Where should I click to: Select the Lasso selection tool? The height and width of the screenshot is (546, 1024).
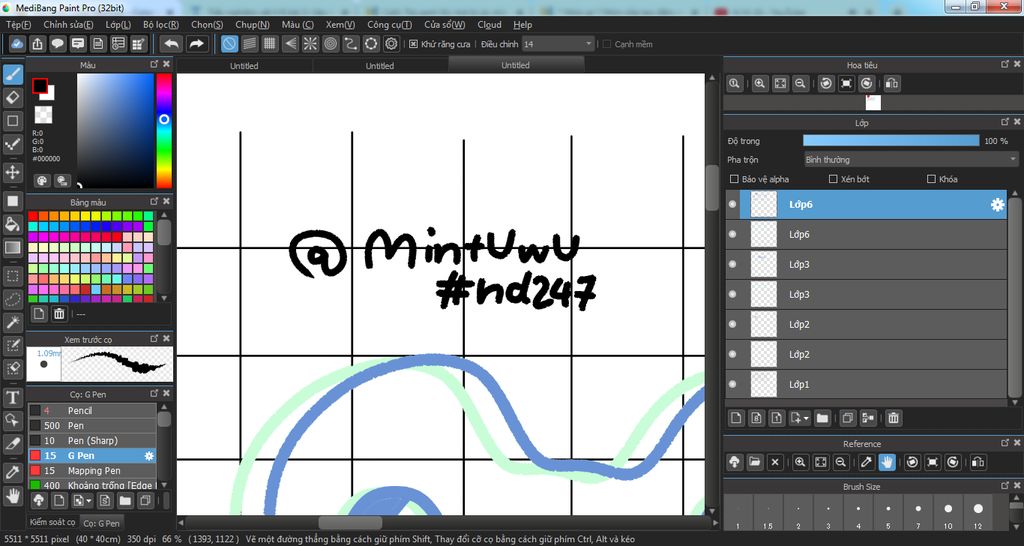click(12, 299)
